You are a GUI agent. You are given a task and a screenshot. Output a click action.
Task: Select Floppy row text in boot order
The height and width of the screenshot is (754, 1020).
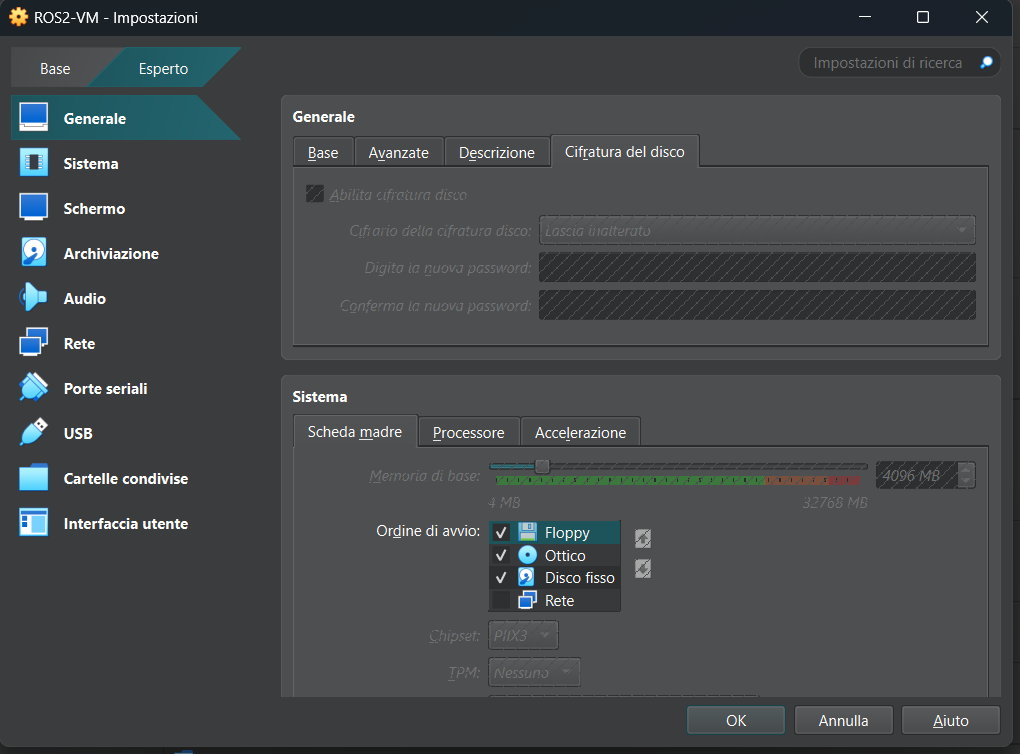tap(567, 533)
